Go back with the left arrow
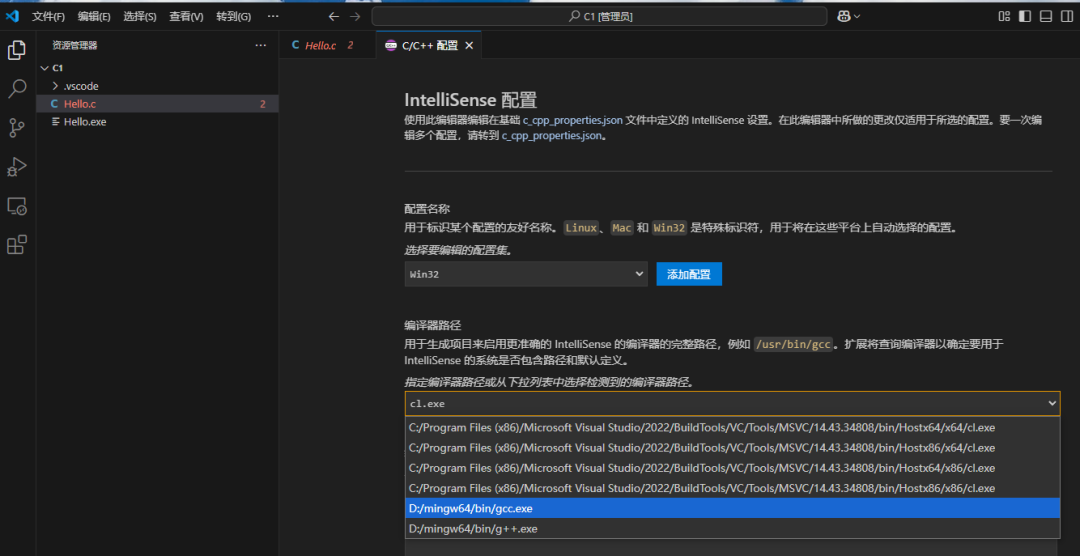The image size is (1080, 556). click(x=333, y=17)
